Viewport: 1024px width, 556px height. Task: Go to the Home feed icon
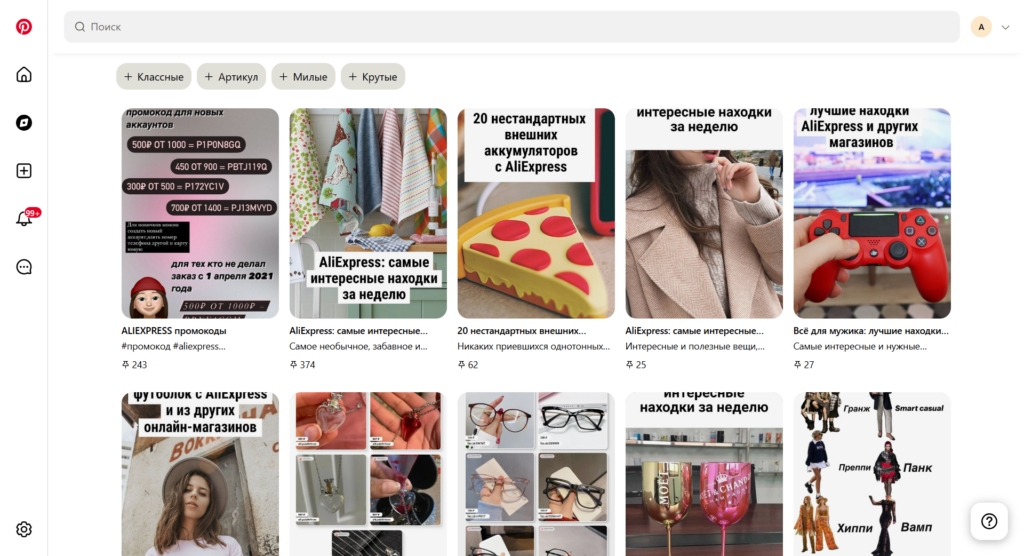[x=24, y=74]
